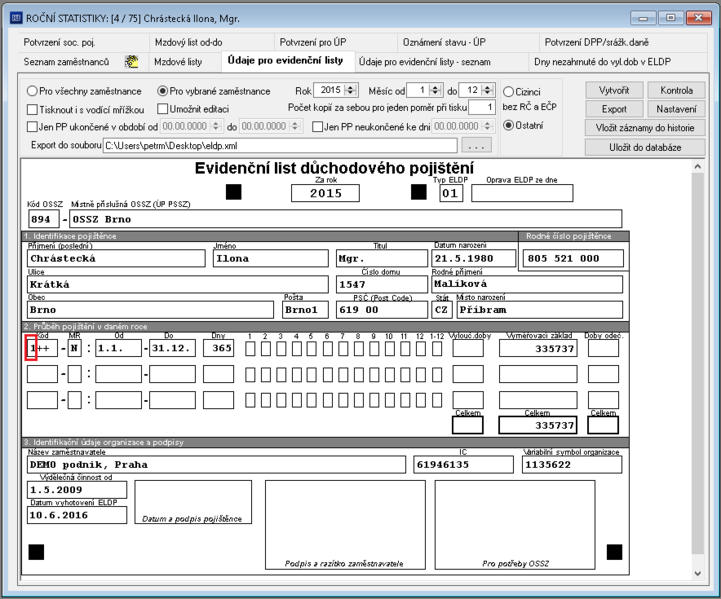Screen dimensions: 721x599
Task: Click the Variabilní symbol 1135622 field
Action: tap(572, 464)
